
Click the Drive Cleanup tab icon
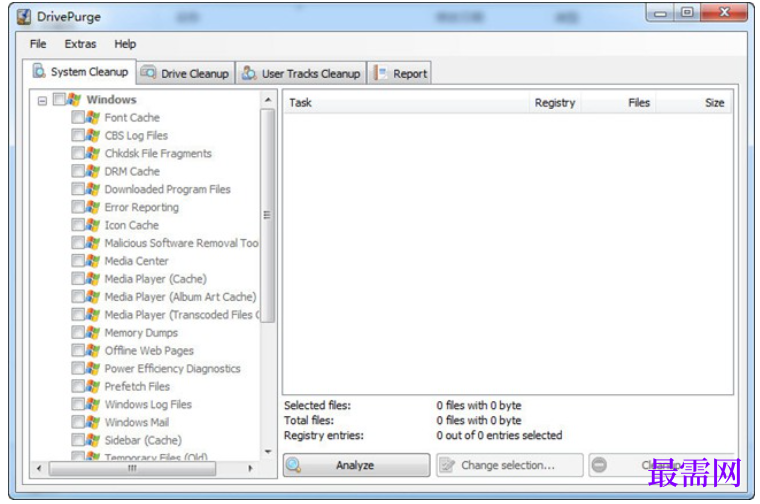click(148, 73)
